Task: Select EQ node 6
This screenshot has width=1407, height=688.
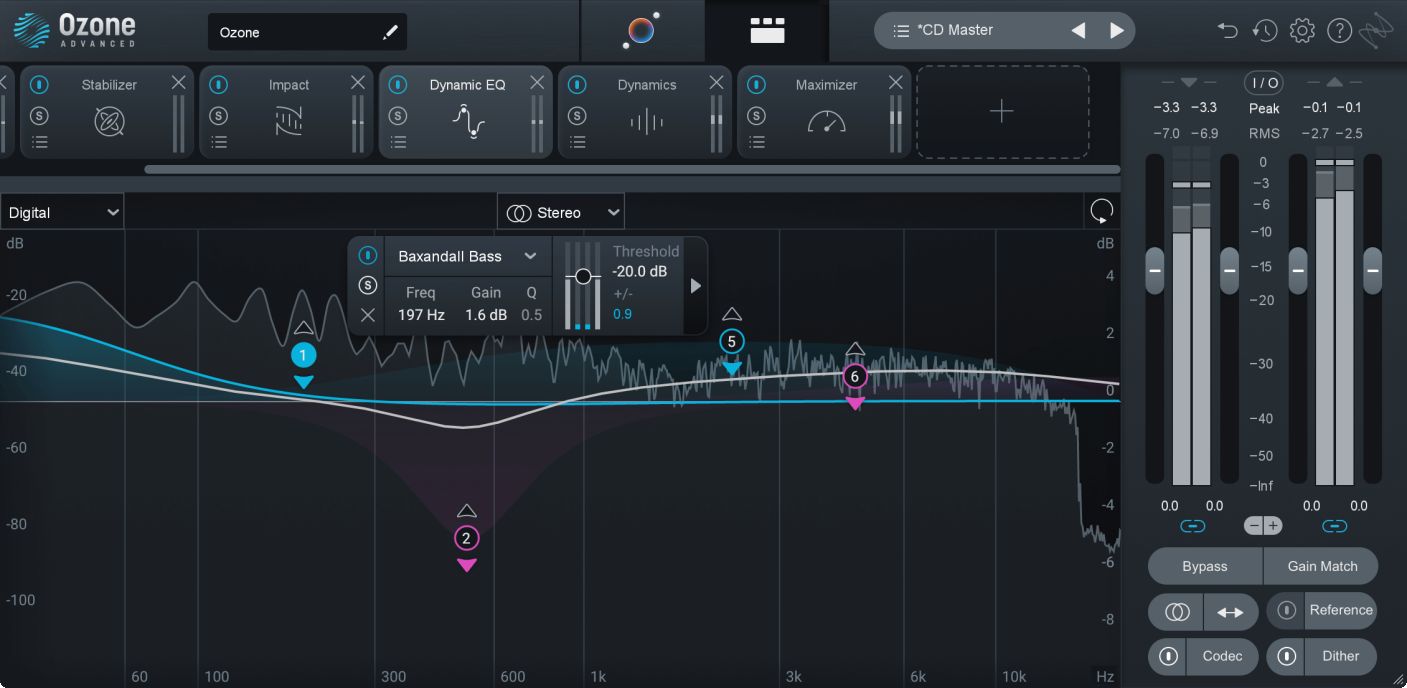Action: coord(854,376)
